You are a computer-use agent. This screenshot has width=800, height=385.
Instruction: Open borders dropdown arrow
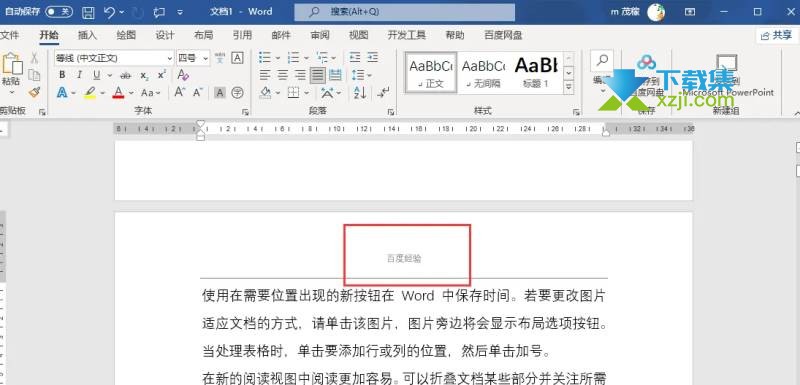pos(306,93)
